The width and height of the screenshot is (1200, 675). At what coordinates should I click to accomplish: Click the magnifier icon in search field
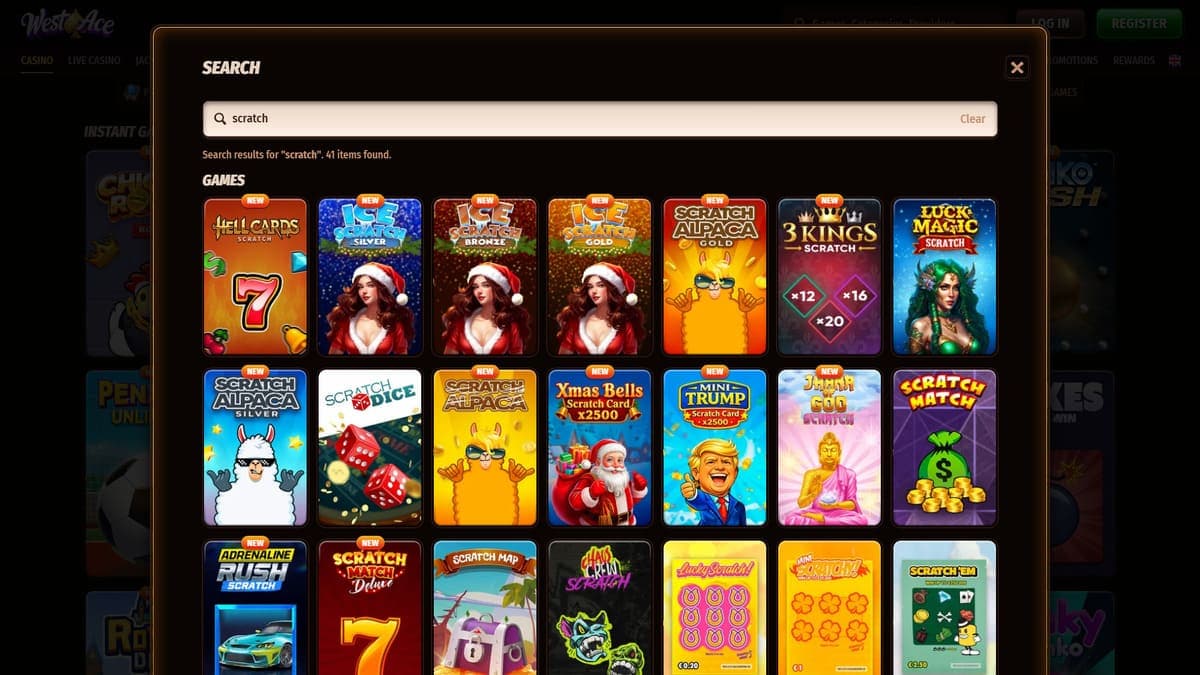coord(220,118)
